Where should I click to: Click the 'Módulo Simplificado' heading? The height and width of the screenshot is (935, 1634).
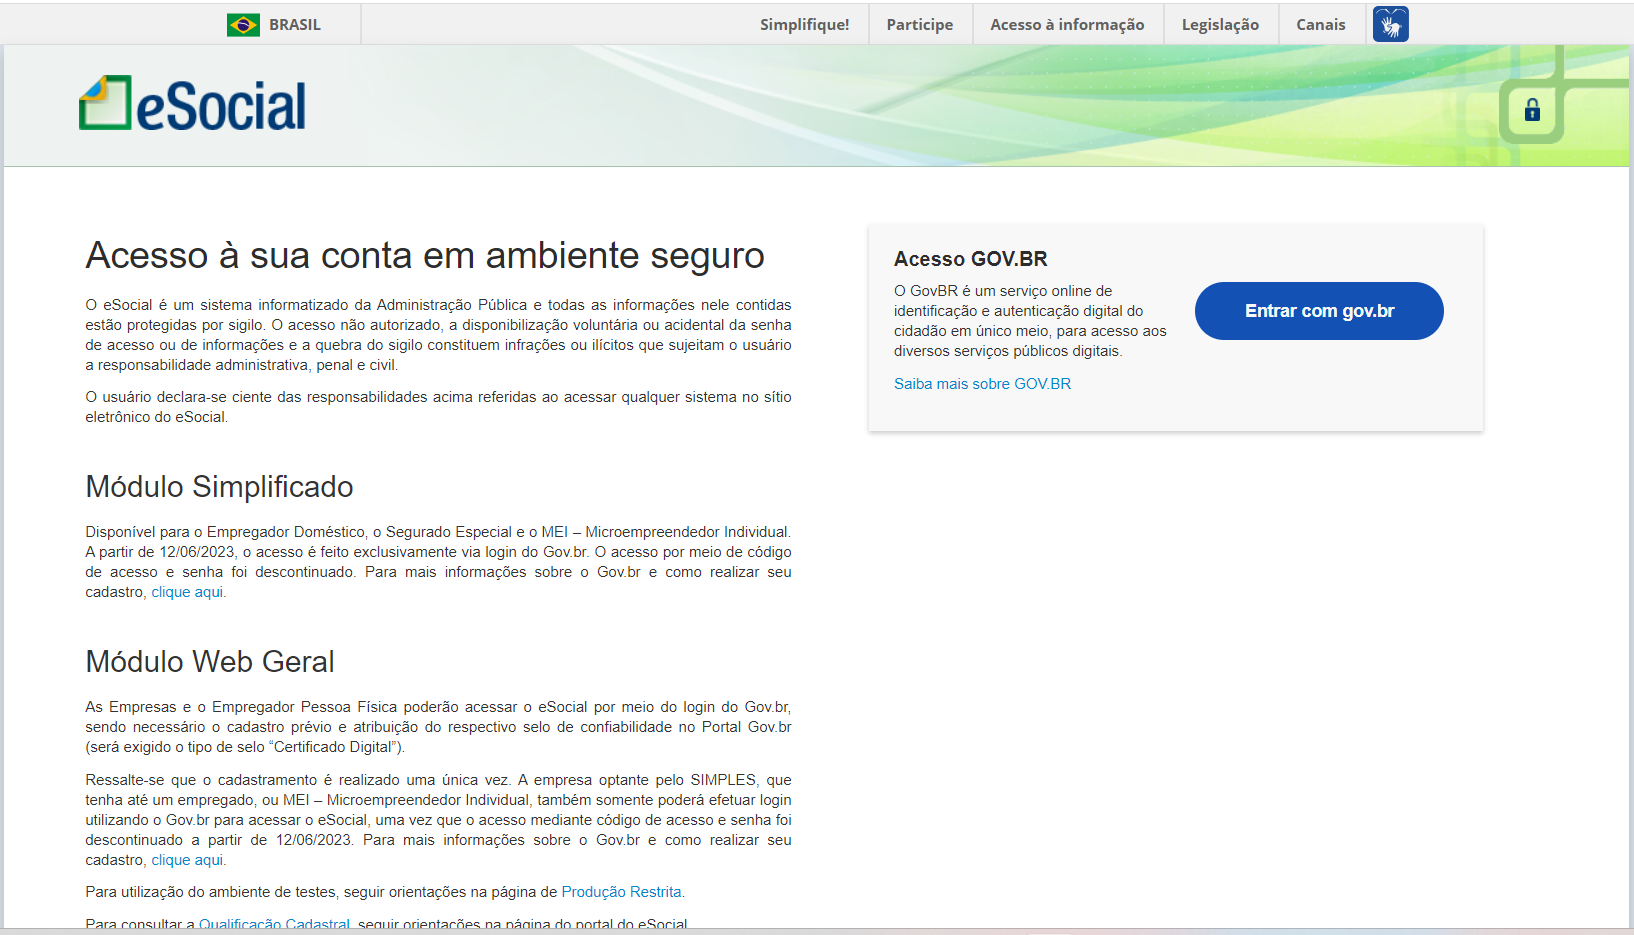[x=219, y=487]
